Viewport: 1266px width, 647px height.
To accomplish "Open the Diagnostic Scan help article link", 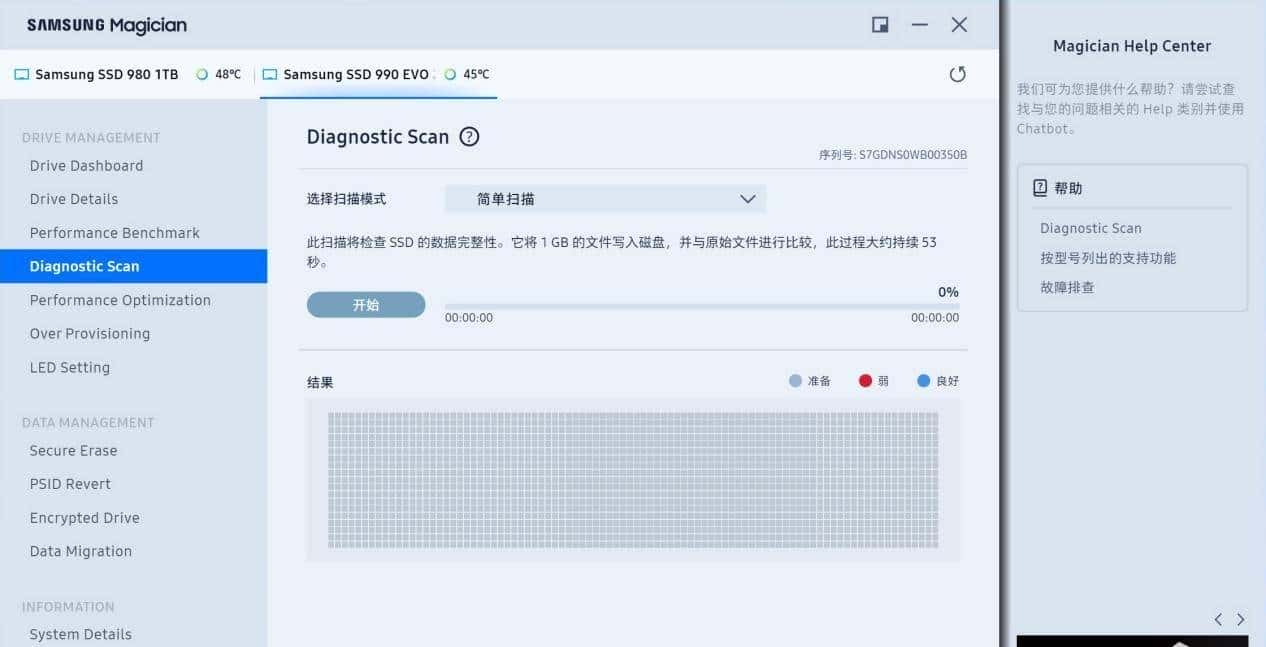I will pos(1090,227).
